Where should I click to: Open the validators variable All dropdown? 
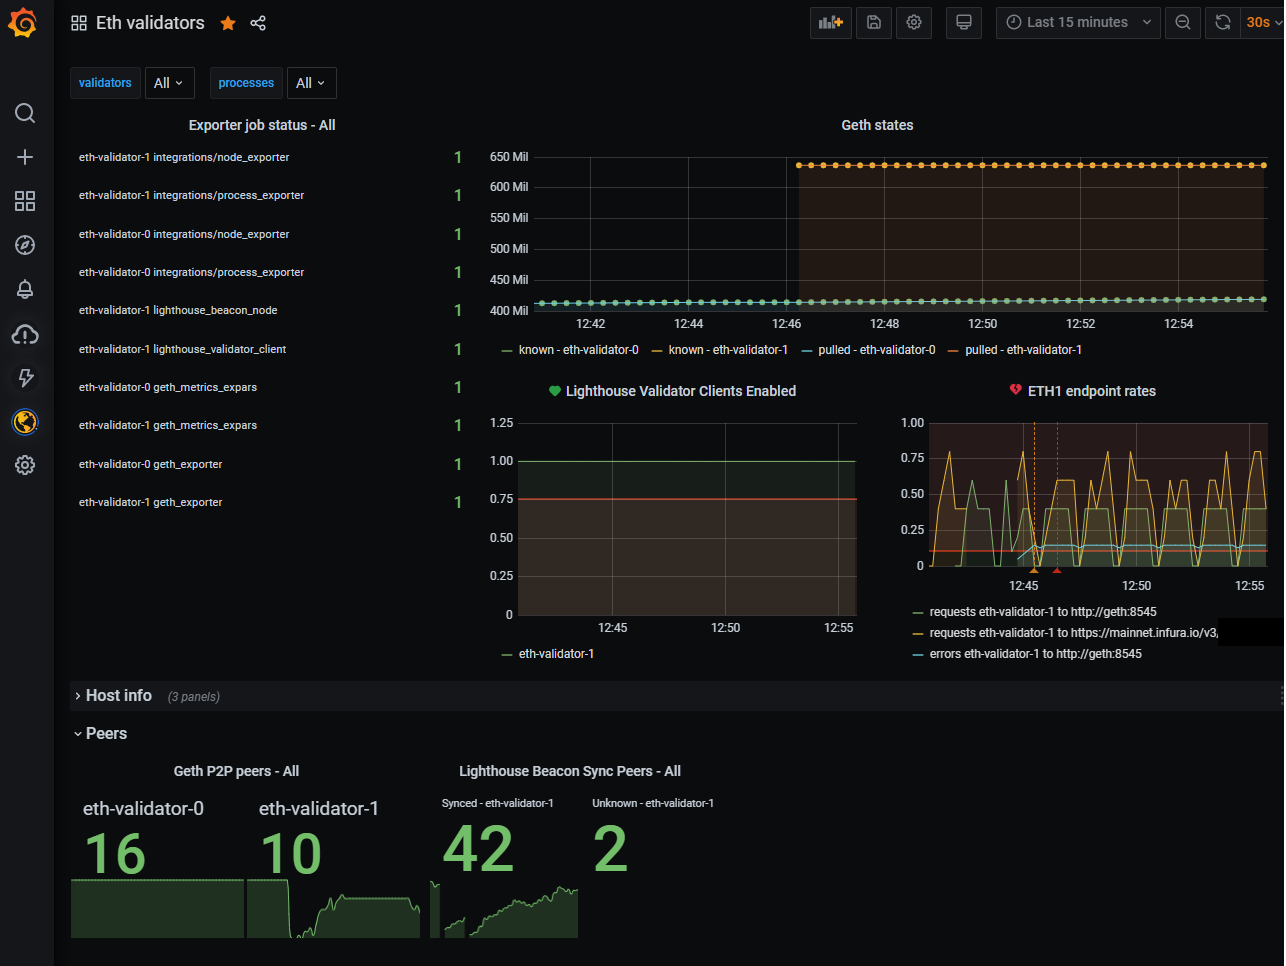pyautogui.click(x=169, y=83)
